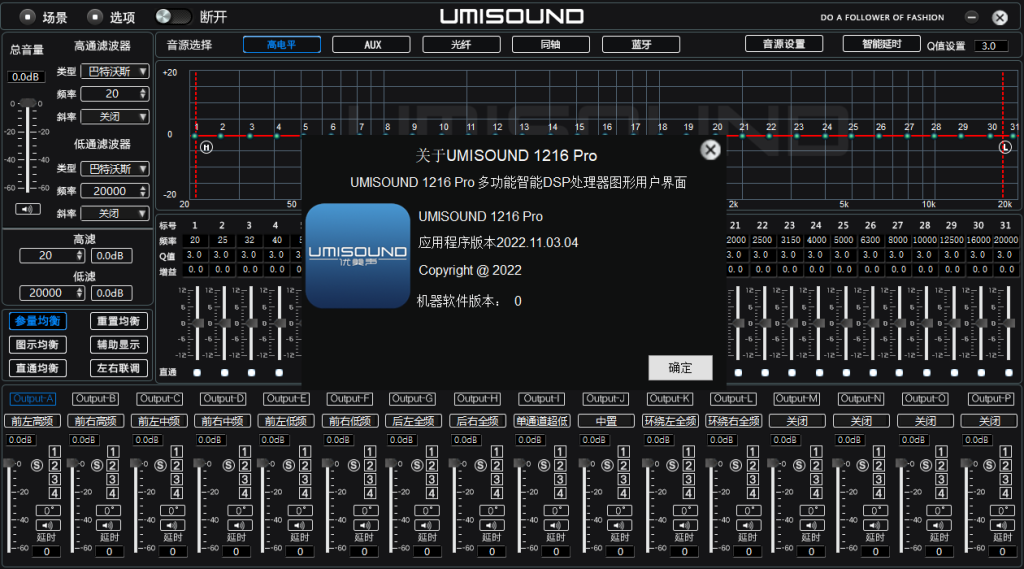Click the Output-A volume fader
Screen dimensions: 1024x569
(x=9, y=506)
